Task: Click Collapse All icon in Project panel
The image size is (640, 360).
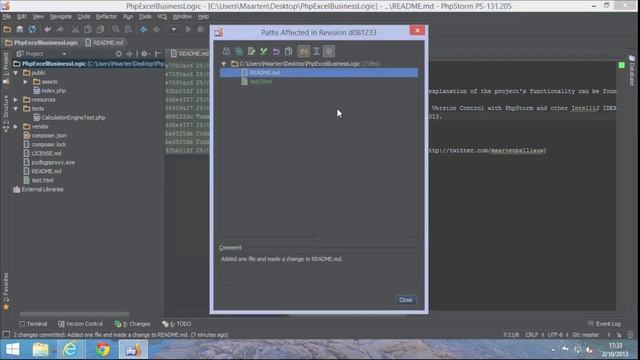Action: 130,54
